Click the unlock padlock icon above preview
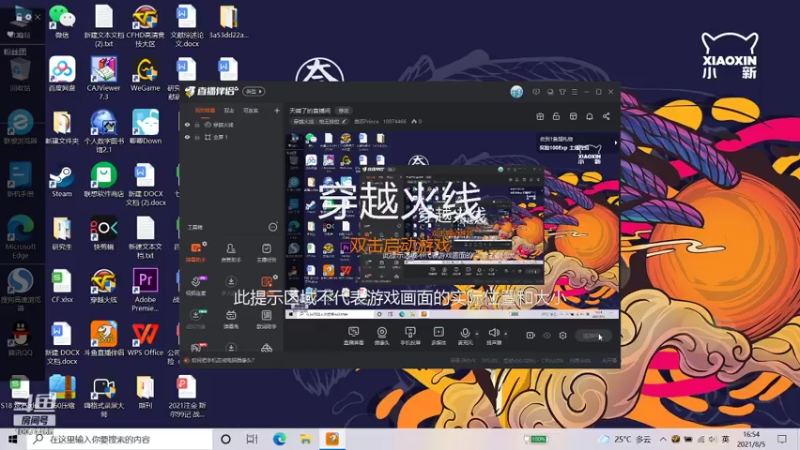The image size is (800, 450). 556,116
